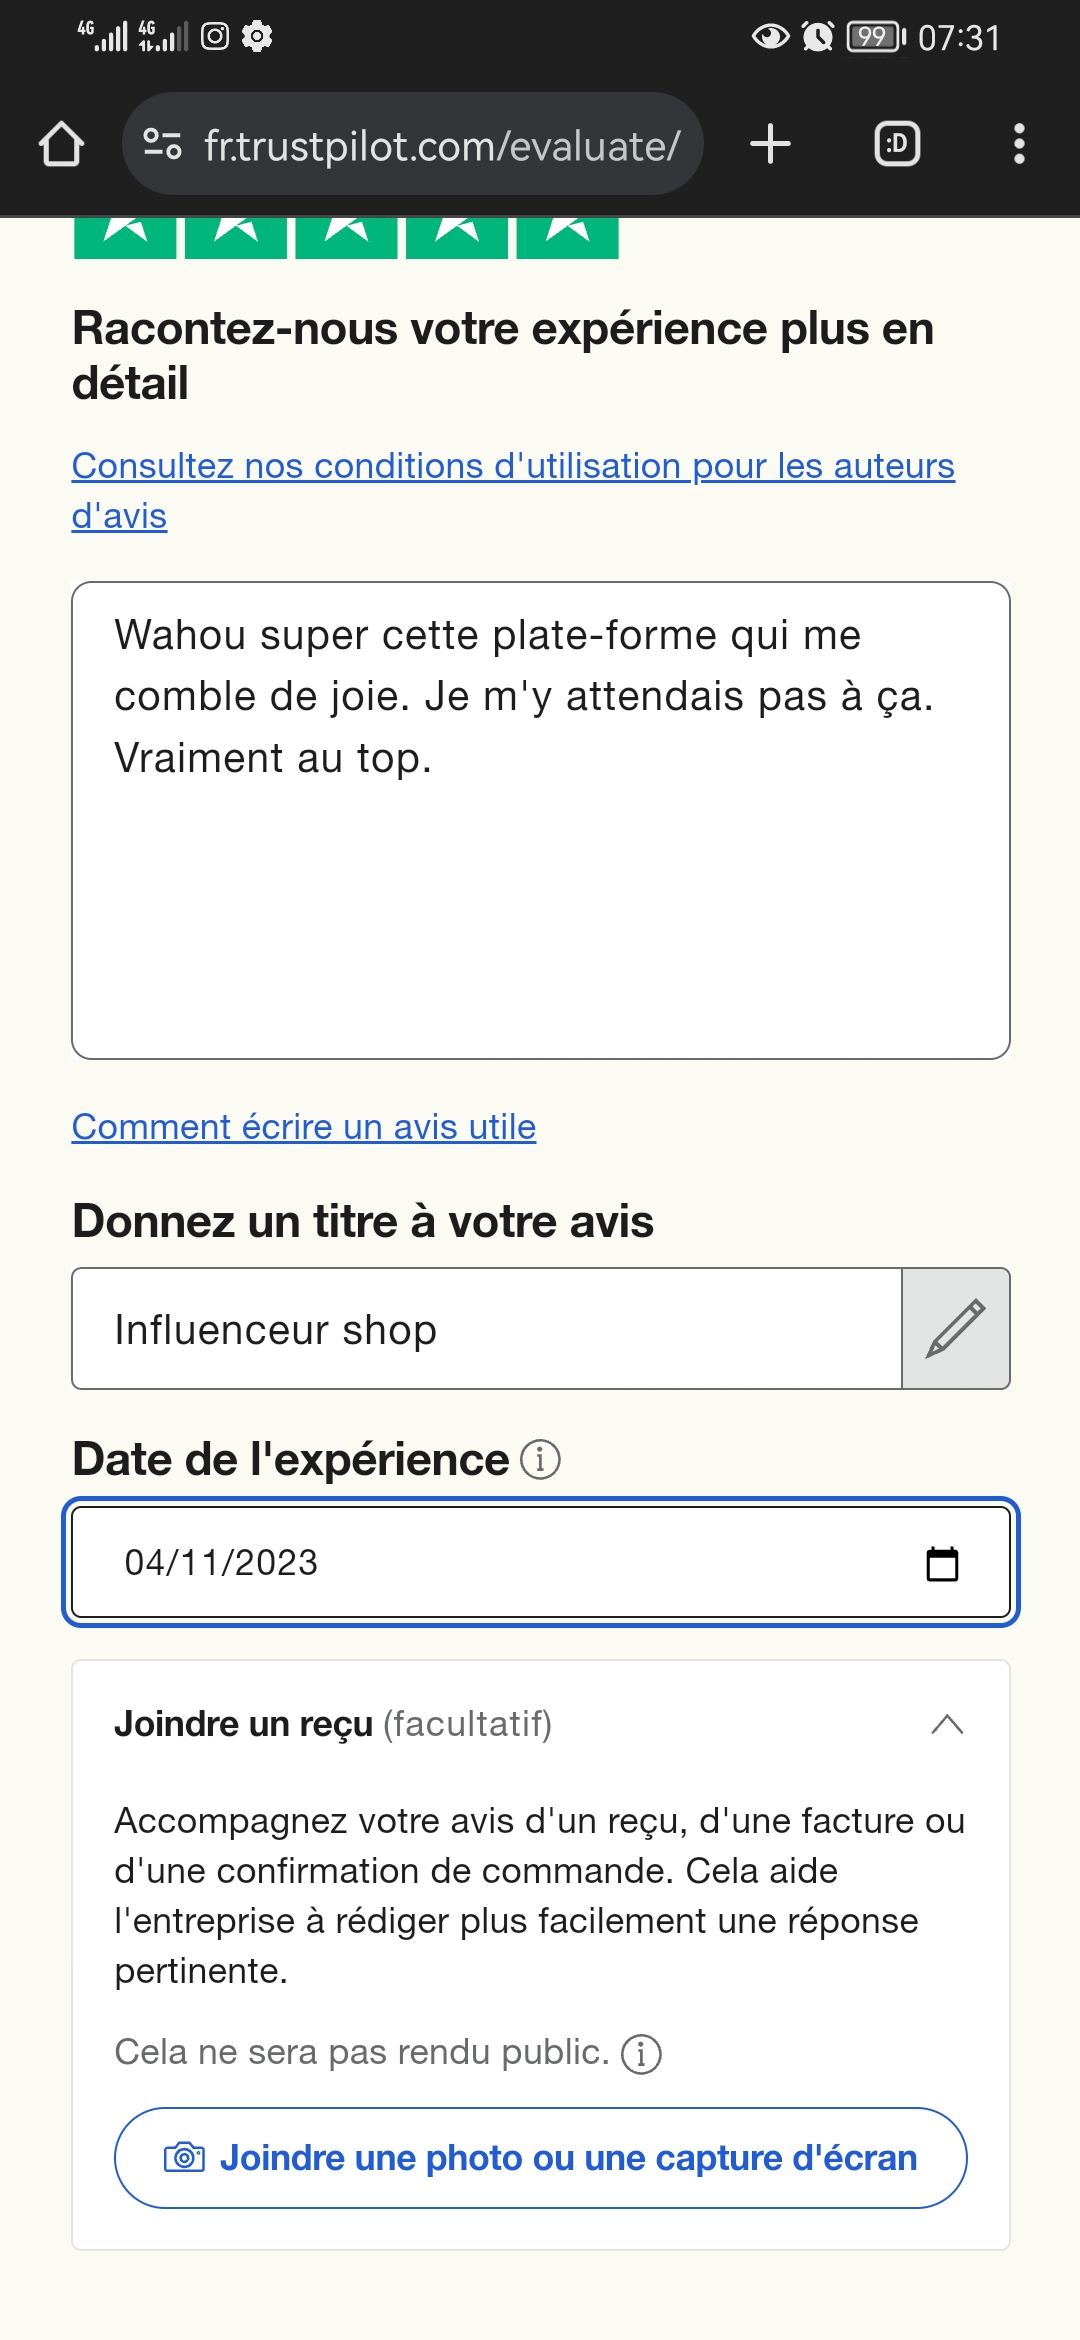Click info icon next to Date de l'expérience
The width and height of the screenshot is (1080, 2340).
pos(540,1460)
